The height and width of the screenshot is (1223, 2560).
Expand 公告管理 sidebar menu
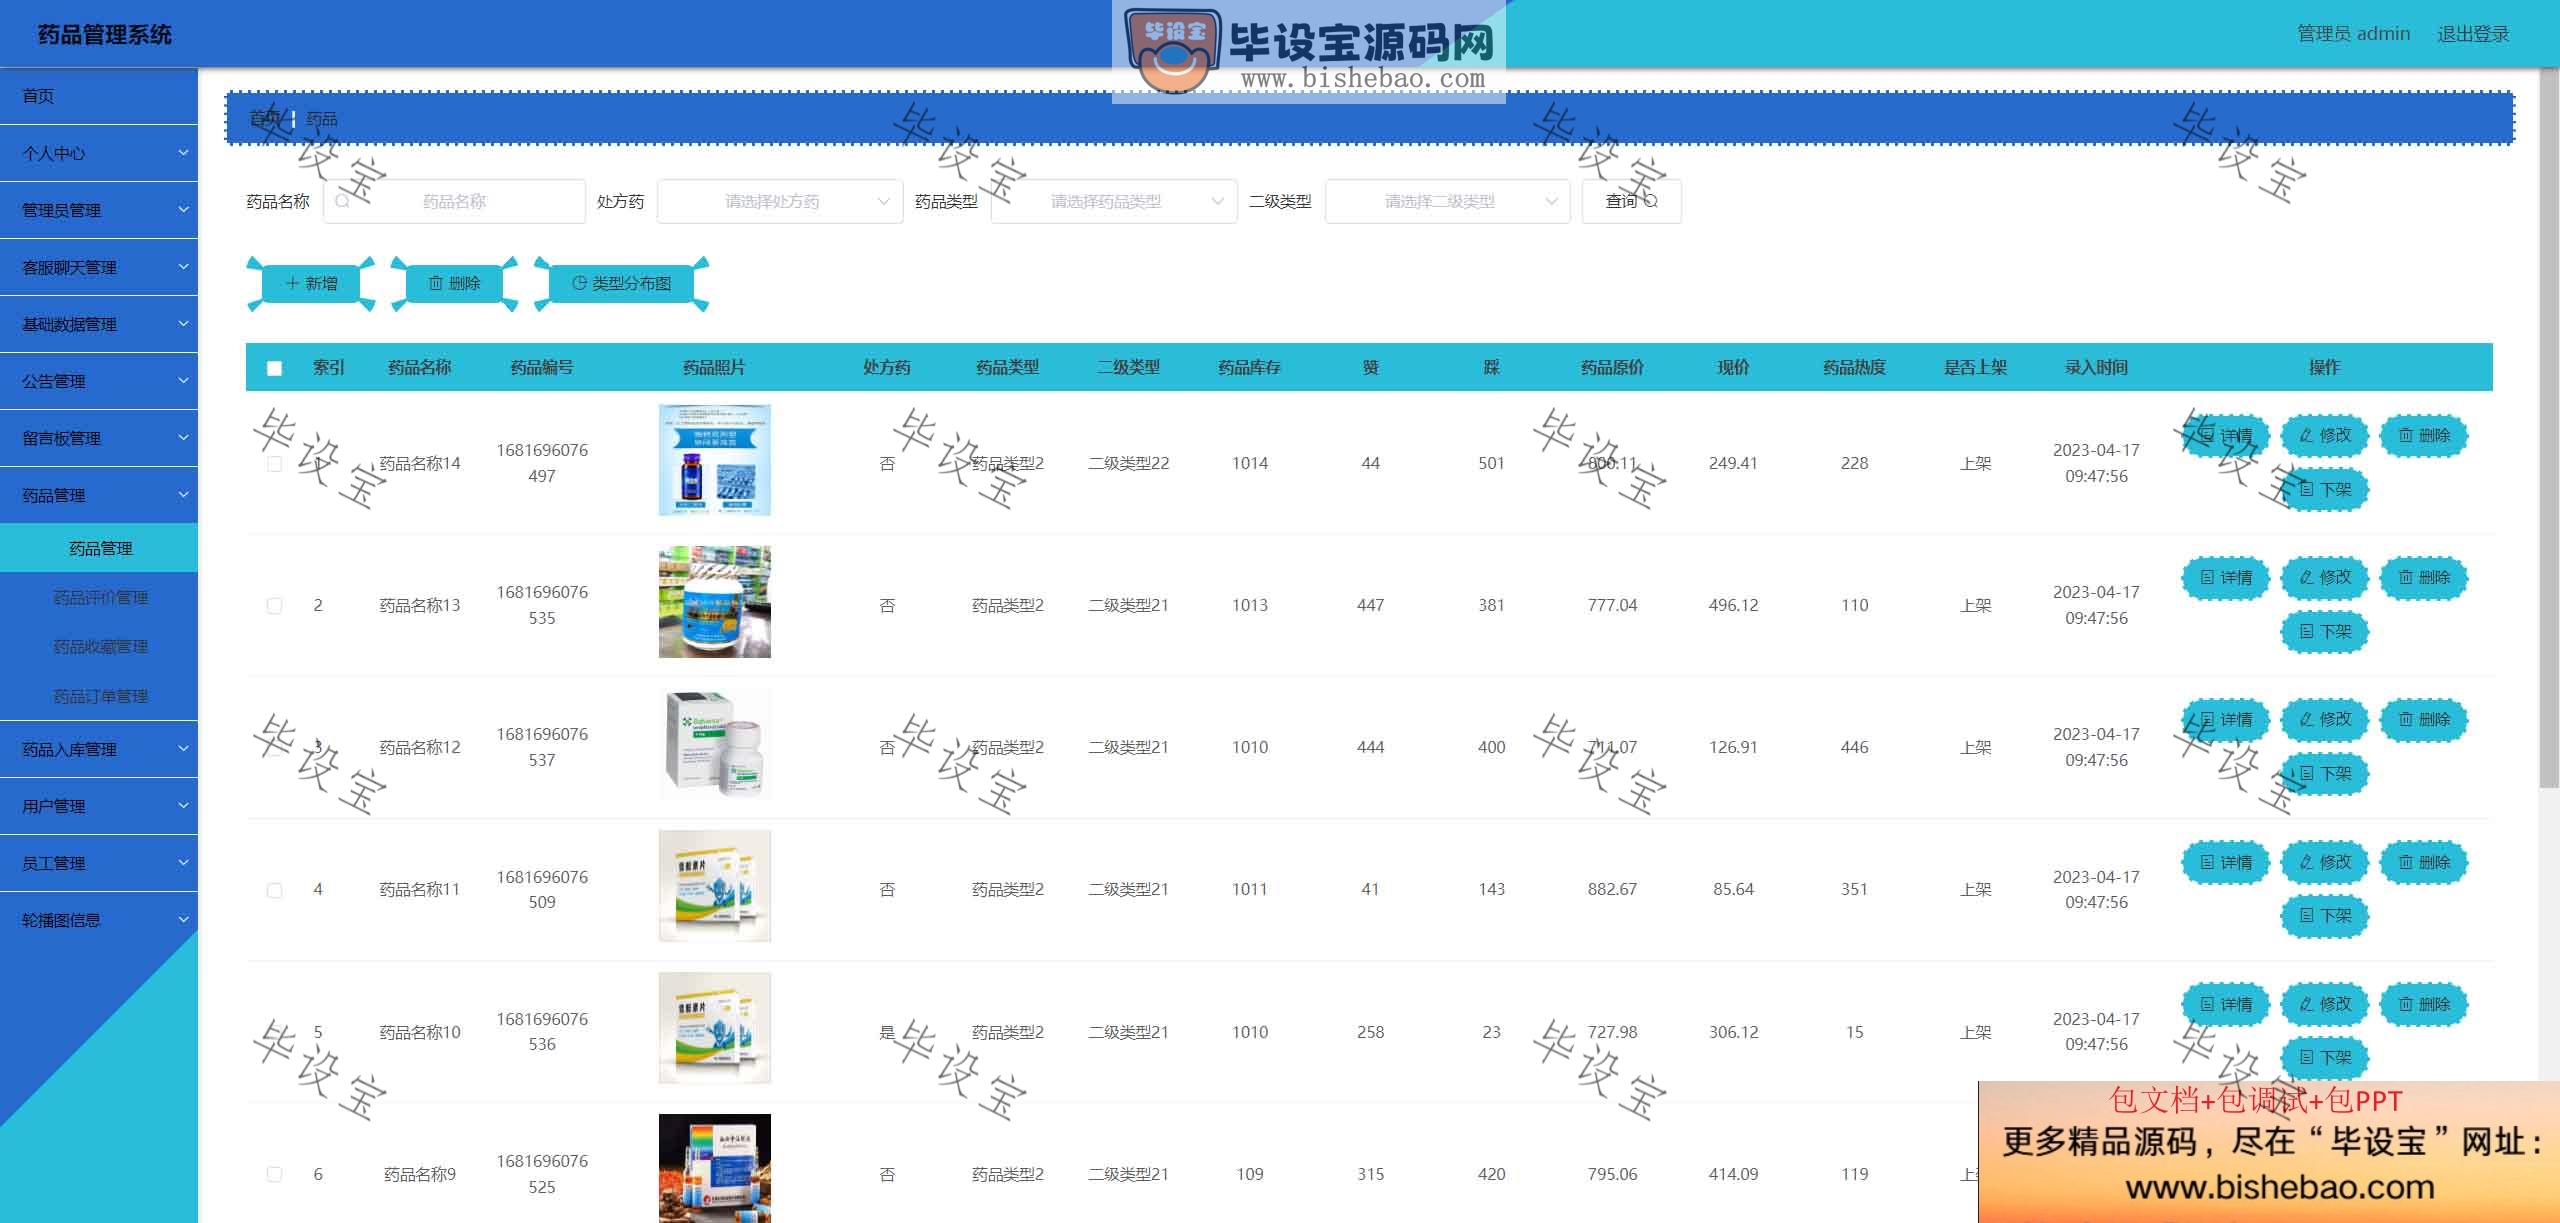click(99, 381)
